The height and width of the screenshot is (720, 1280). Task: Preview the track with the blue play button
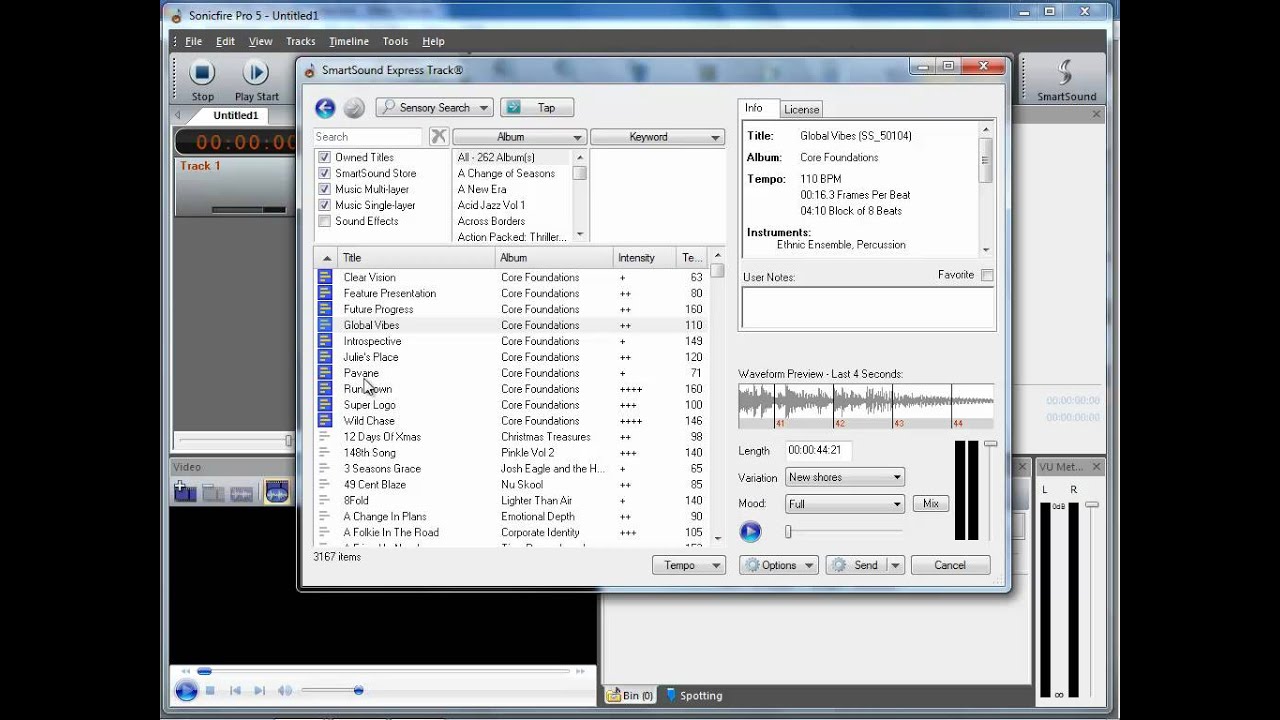pos(750,532)
